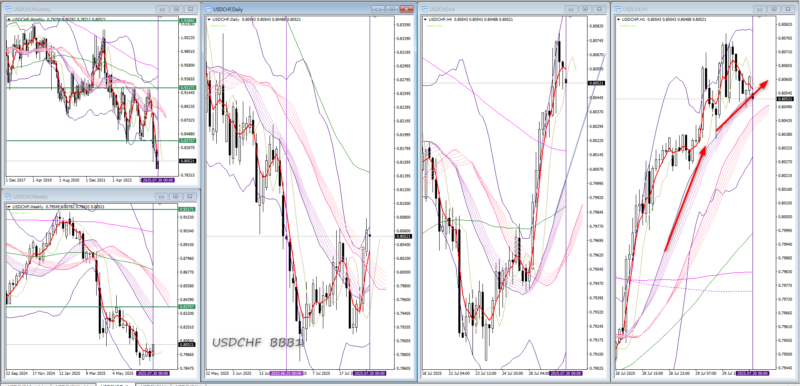Click the '22 Sep 2024' date on Weekly axis
The image size is (800, 386).
(x=18, y=373)
